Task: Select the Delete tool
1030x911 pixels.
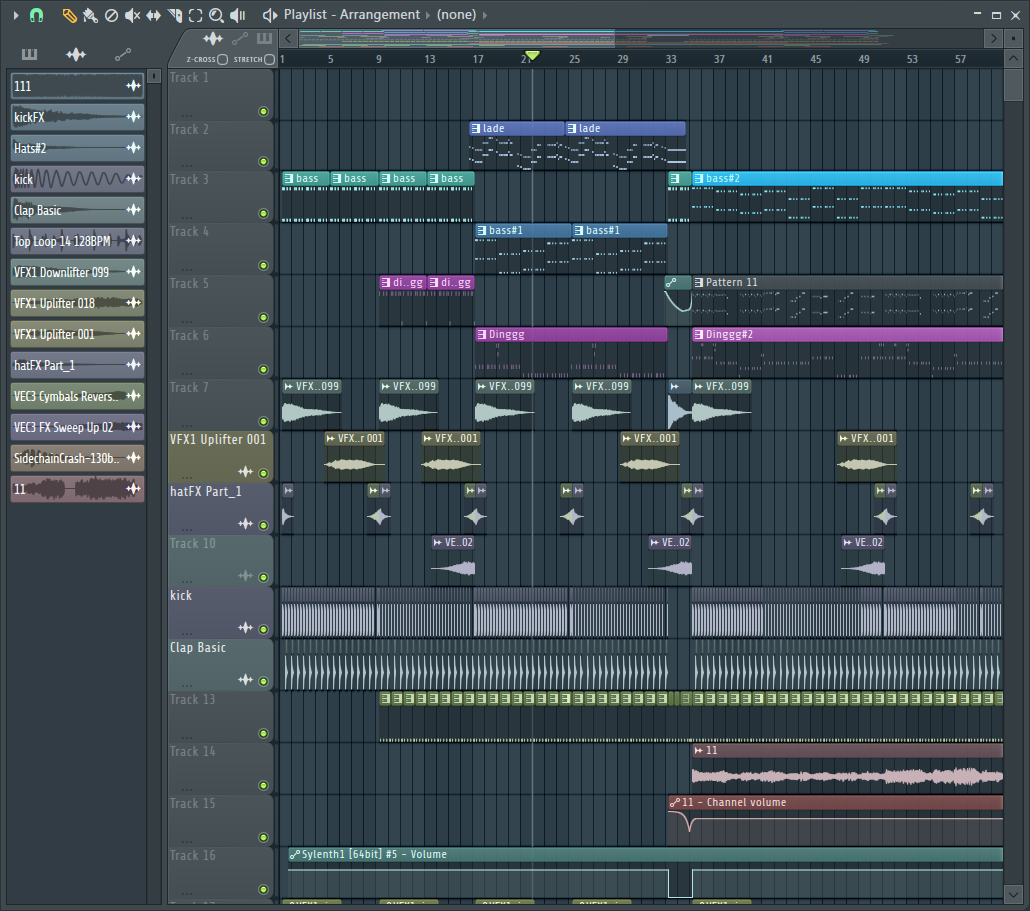Action: (111, 15)
